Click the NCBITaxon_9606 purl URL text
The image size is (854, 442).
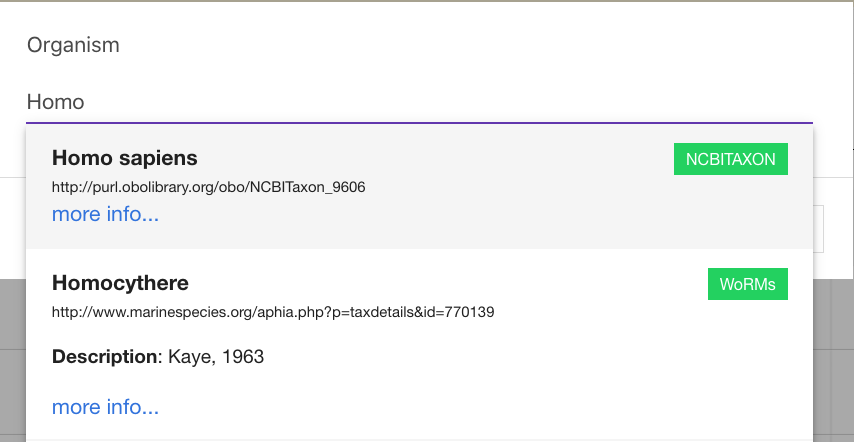pos(209,187)
